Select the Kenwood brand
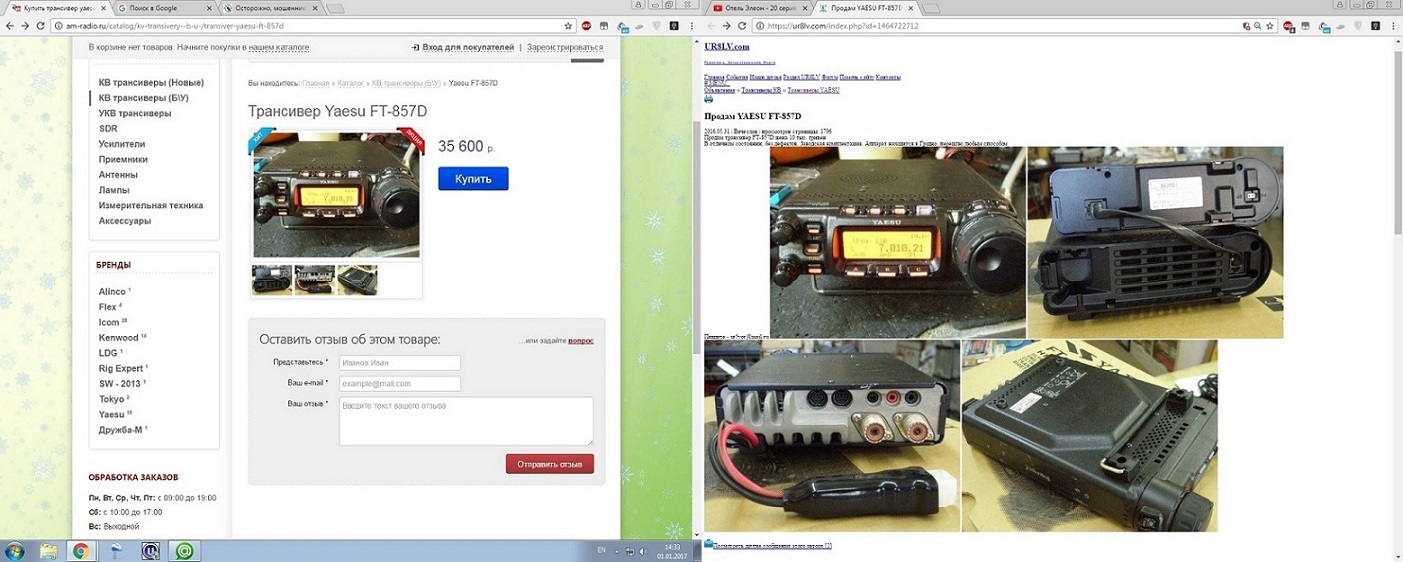Image resolution: width=1403 pixels, height=562 pixels. tap(118, 338)
